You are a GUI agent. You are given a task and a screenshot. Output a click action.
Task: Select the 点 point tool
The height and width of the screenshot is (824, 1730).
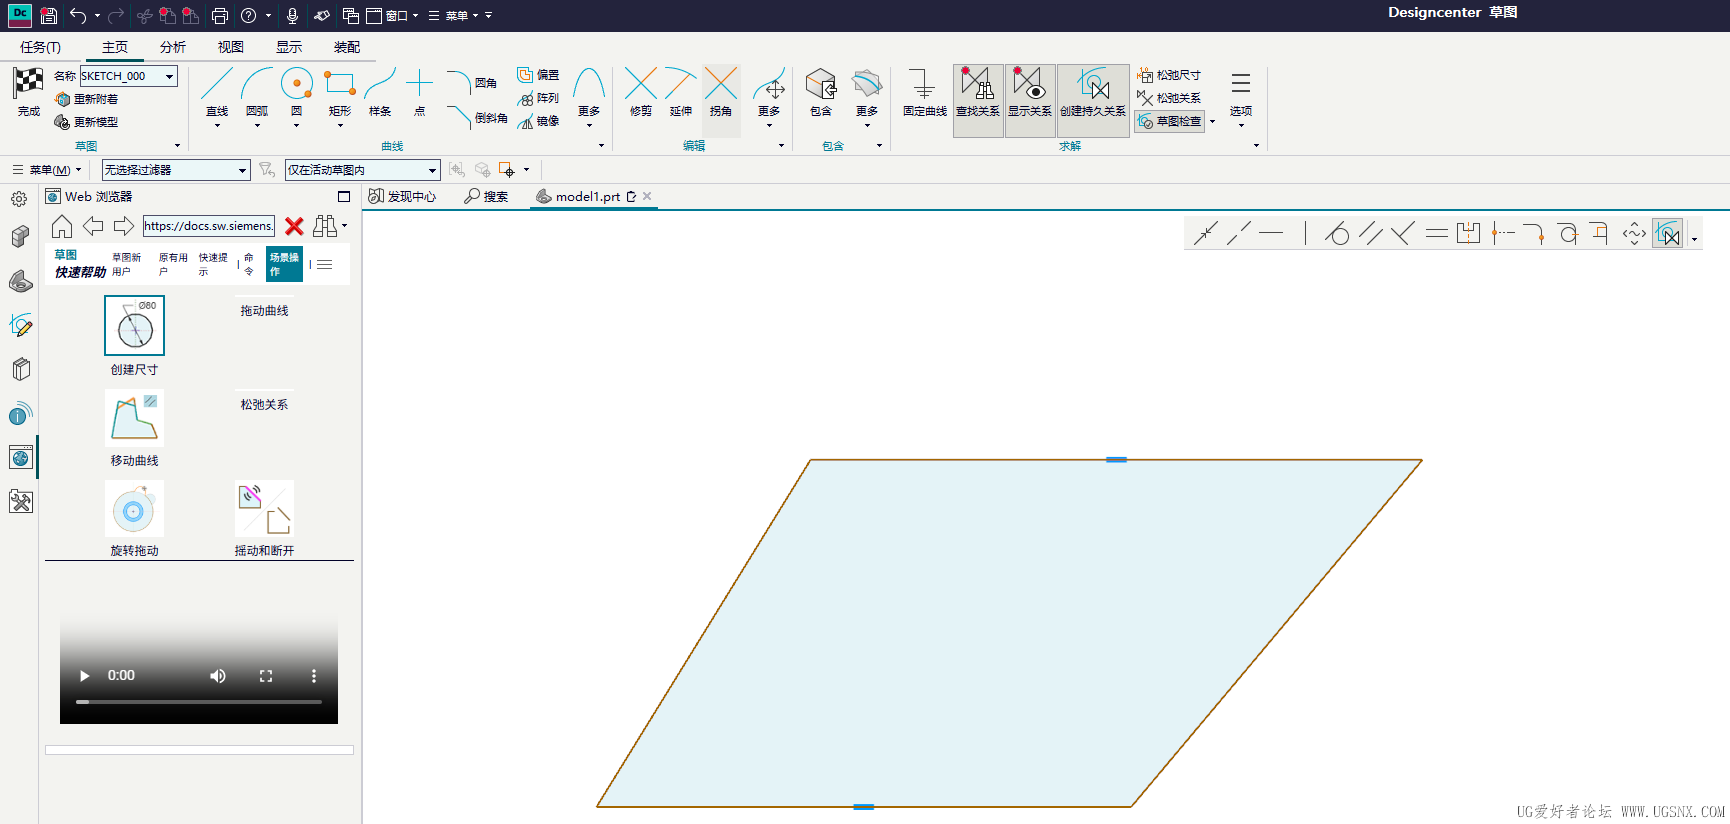click(x=420, y=92)
